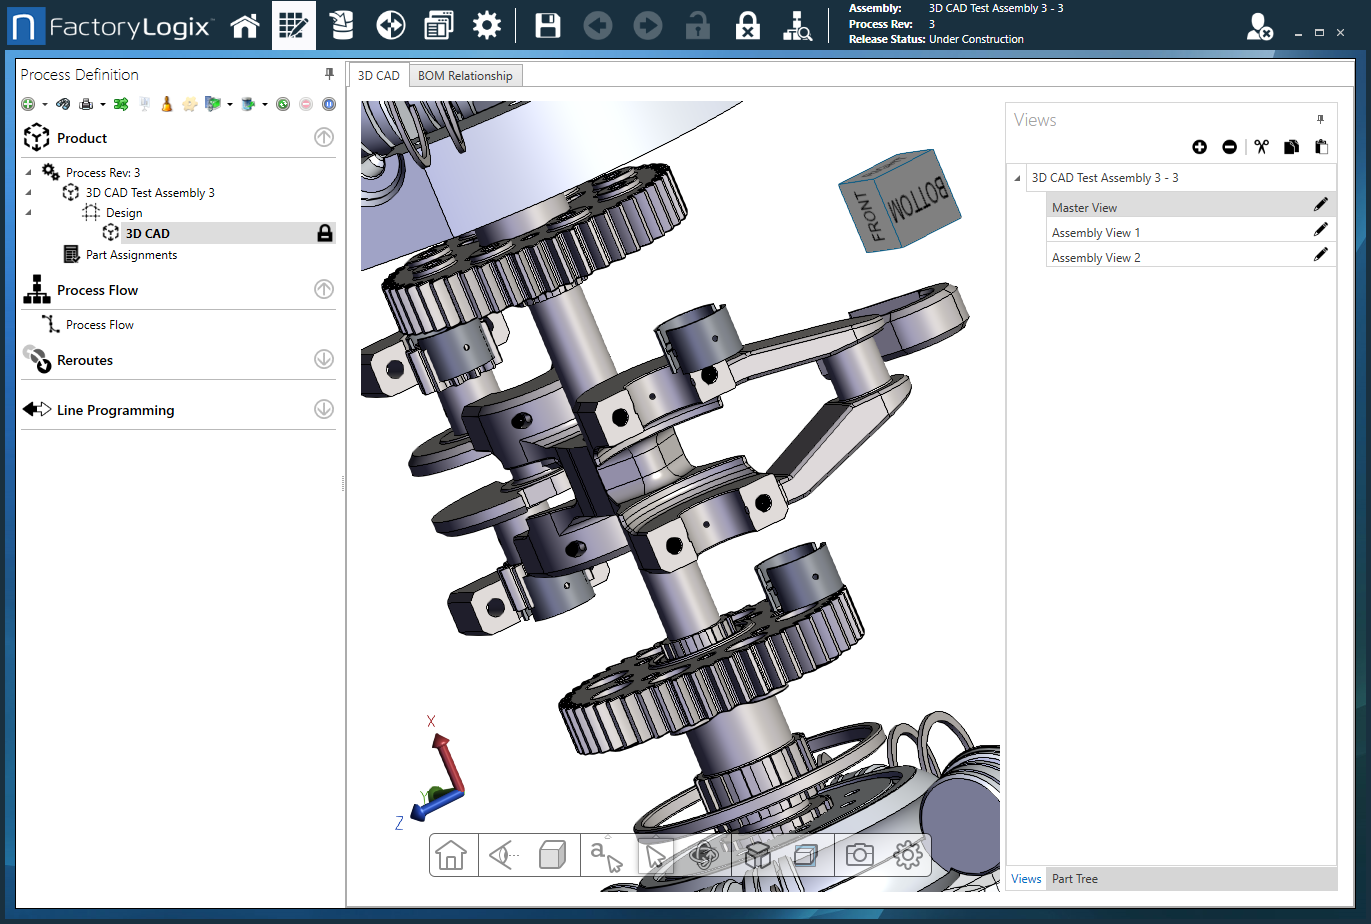Click the bell notification icon in Process Definition toolbar
This screenshot has width=1371, height=924.
(x=166, y=103)
